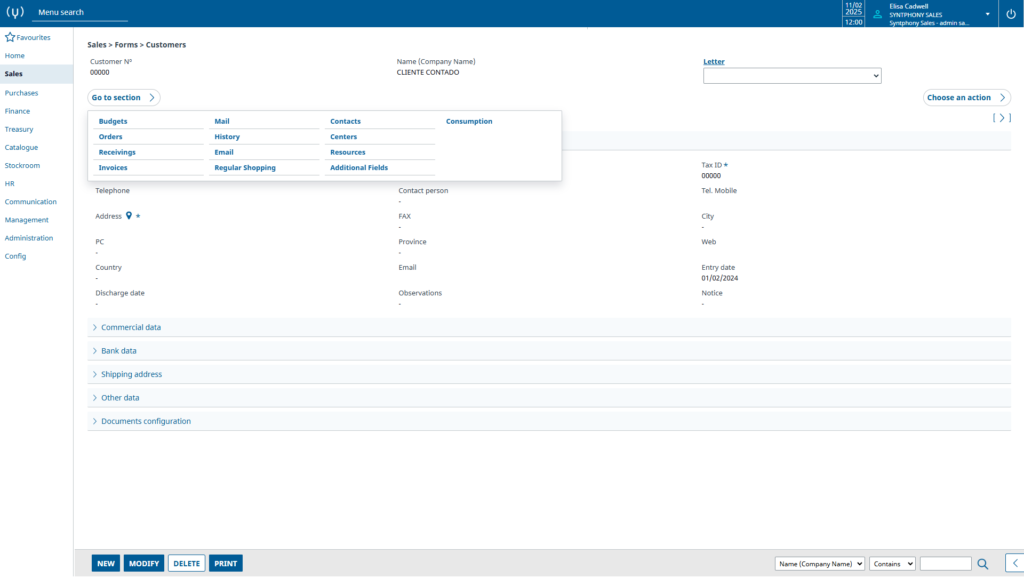This screenshot has height=578, width=1024.
Task: Open the user account dropdown arrow
Action: 987,14
